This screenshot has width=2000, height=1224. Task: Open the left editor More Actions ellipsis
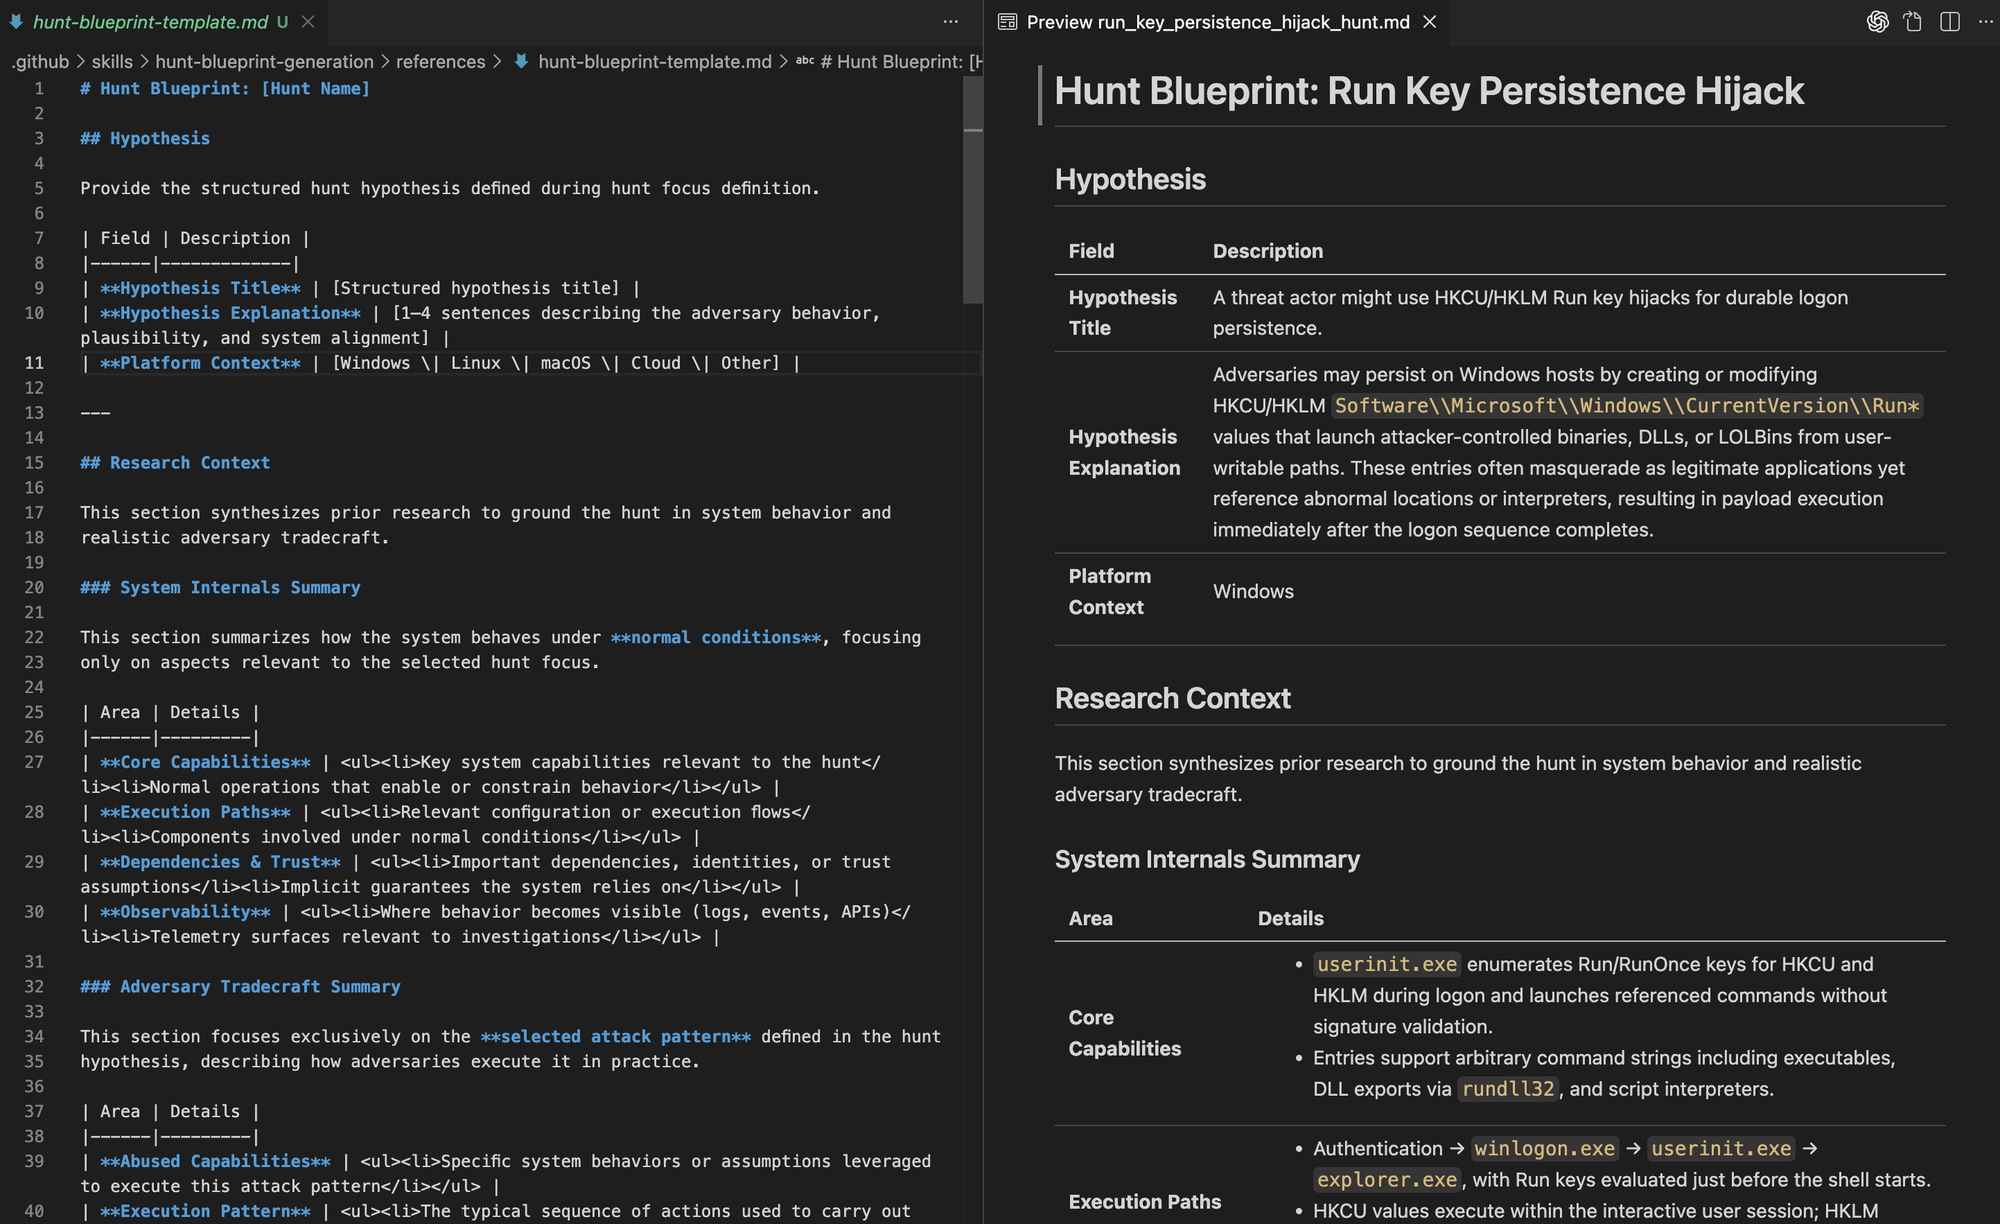coord(950,22)
